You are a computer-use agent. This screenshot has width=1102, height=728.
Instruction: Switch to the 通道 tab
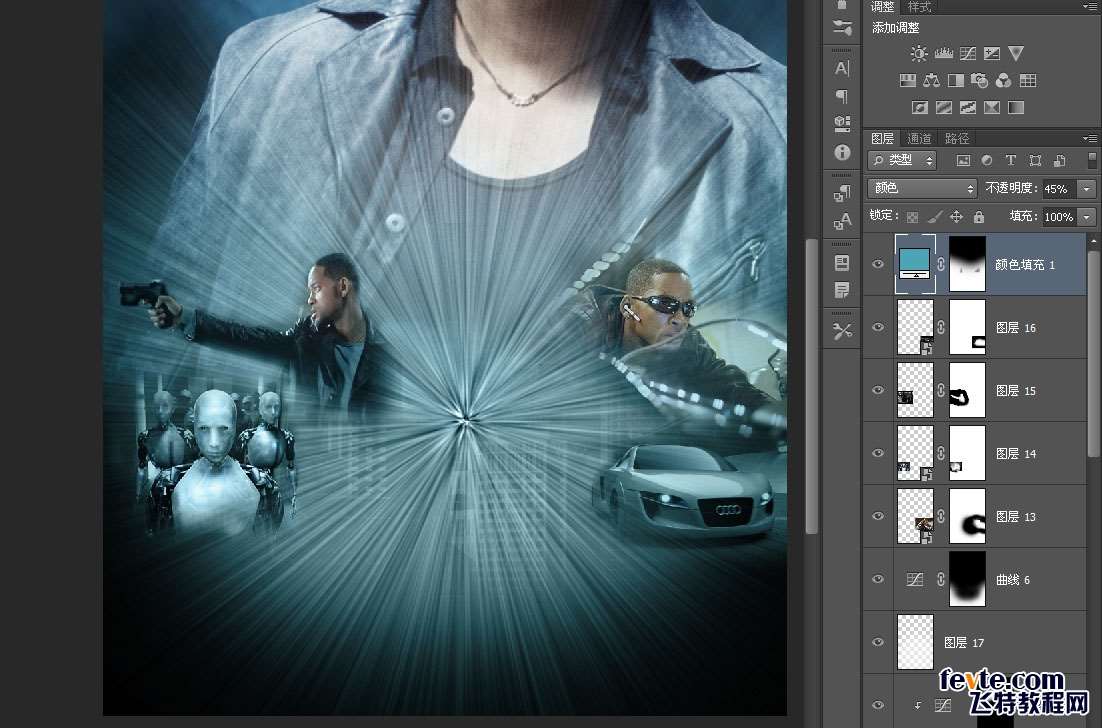point(919,138)
